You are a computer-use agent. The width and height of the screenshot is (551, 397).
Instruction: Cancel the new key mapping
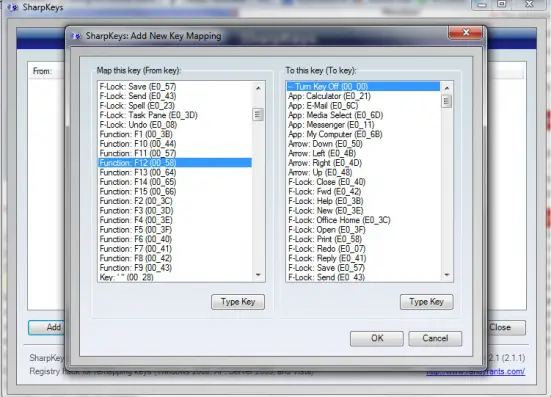[x=435, y=338]
